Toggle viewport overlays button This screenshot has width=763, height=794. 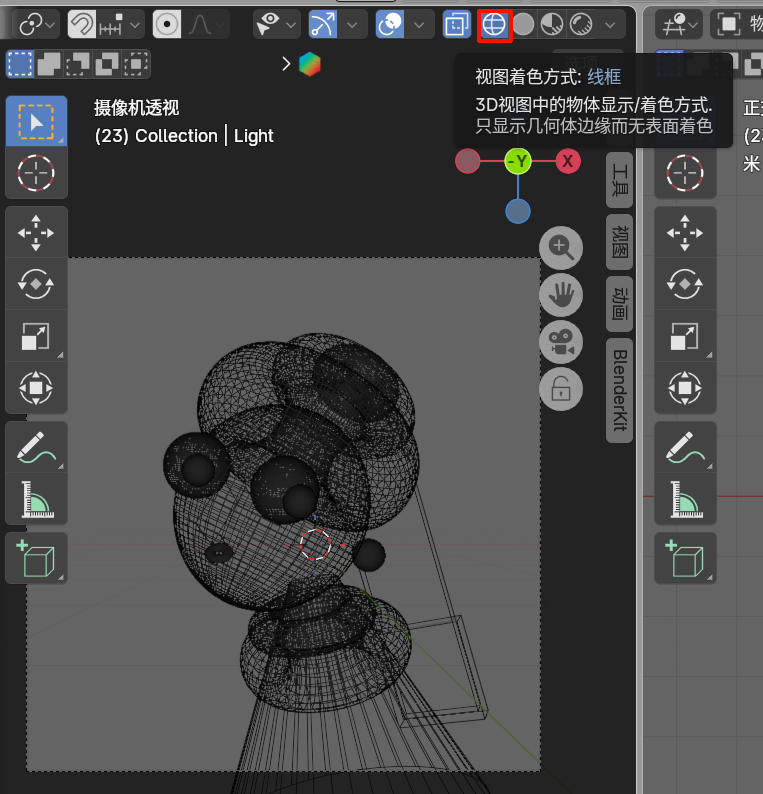point(390,25)
